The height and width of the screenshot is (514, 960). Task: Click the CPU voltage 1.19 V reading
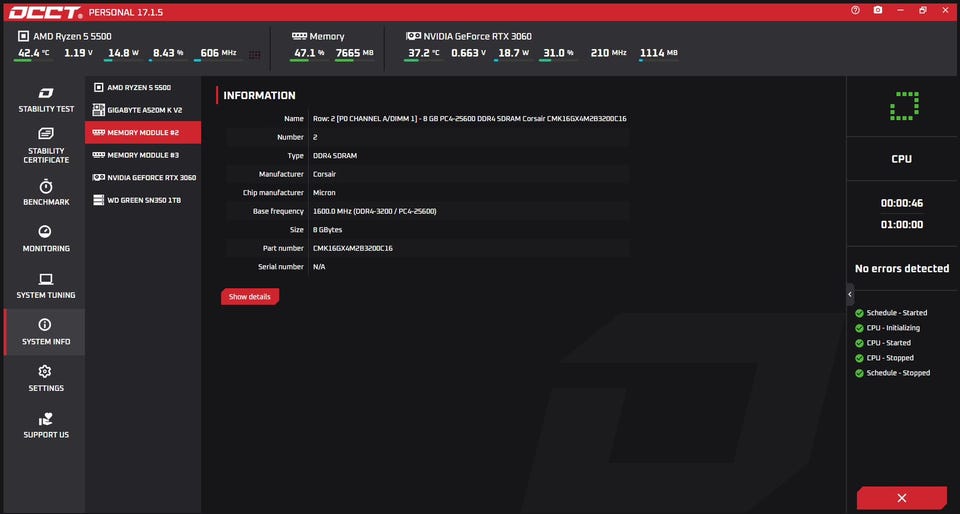click(x=78, y=53)
